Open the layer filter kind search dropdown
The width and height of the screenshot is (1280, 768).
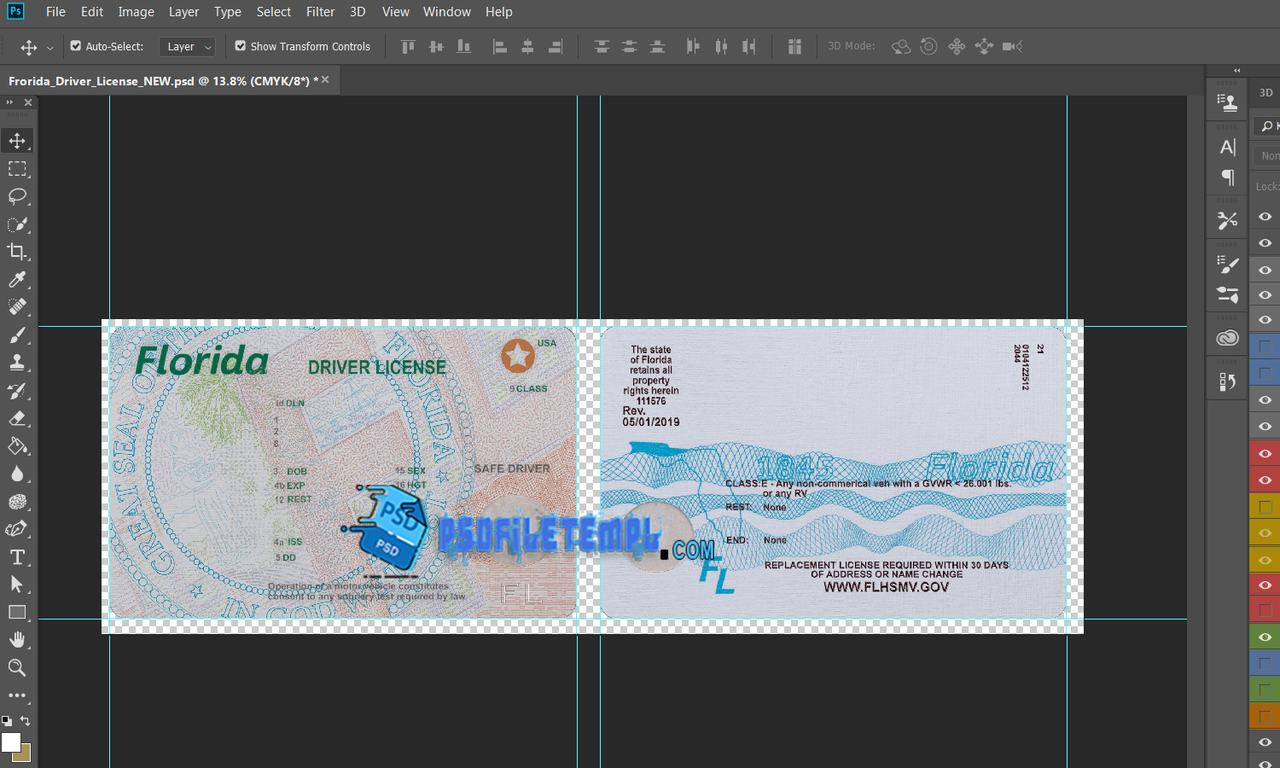coord(1267,126)
